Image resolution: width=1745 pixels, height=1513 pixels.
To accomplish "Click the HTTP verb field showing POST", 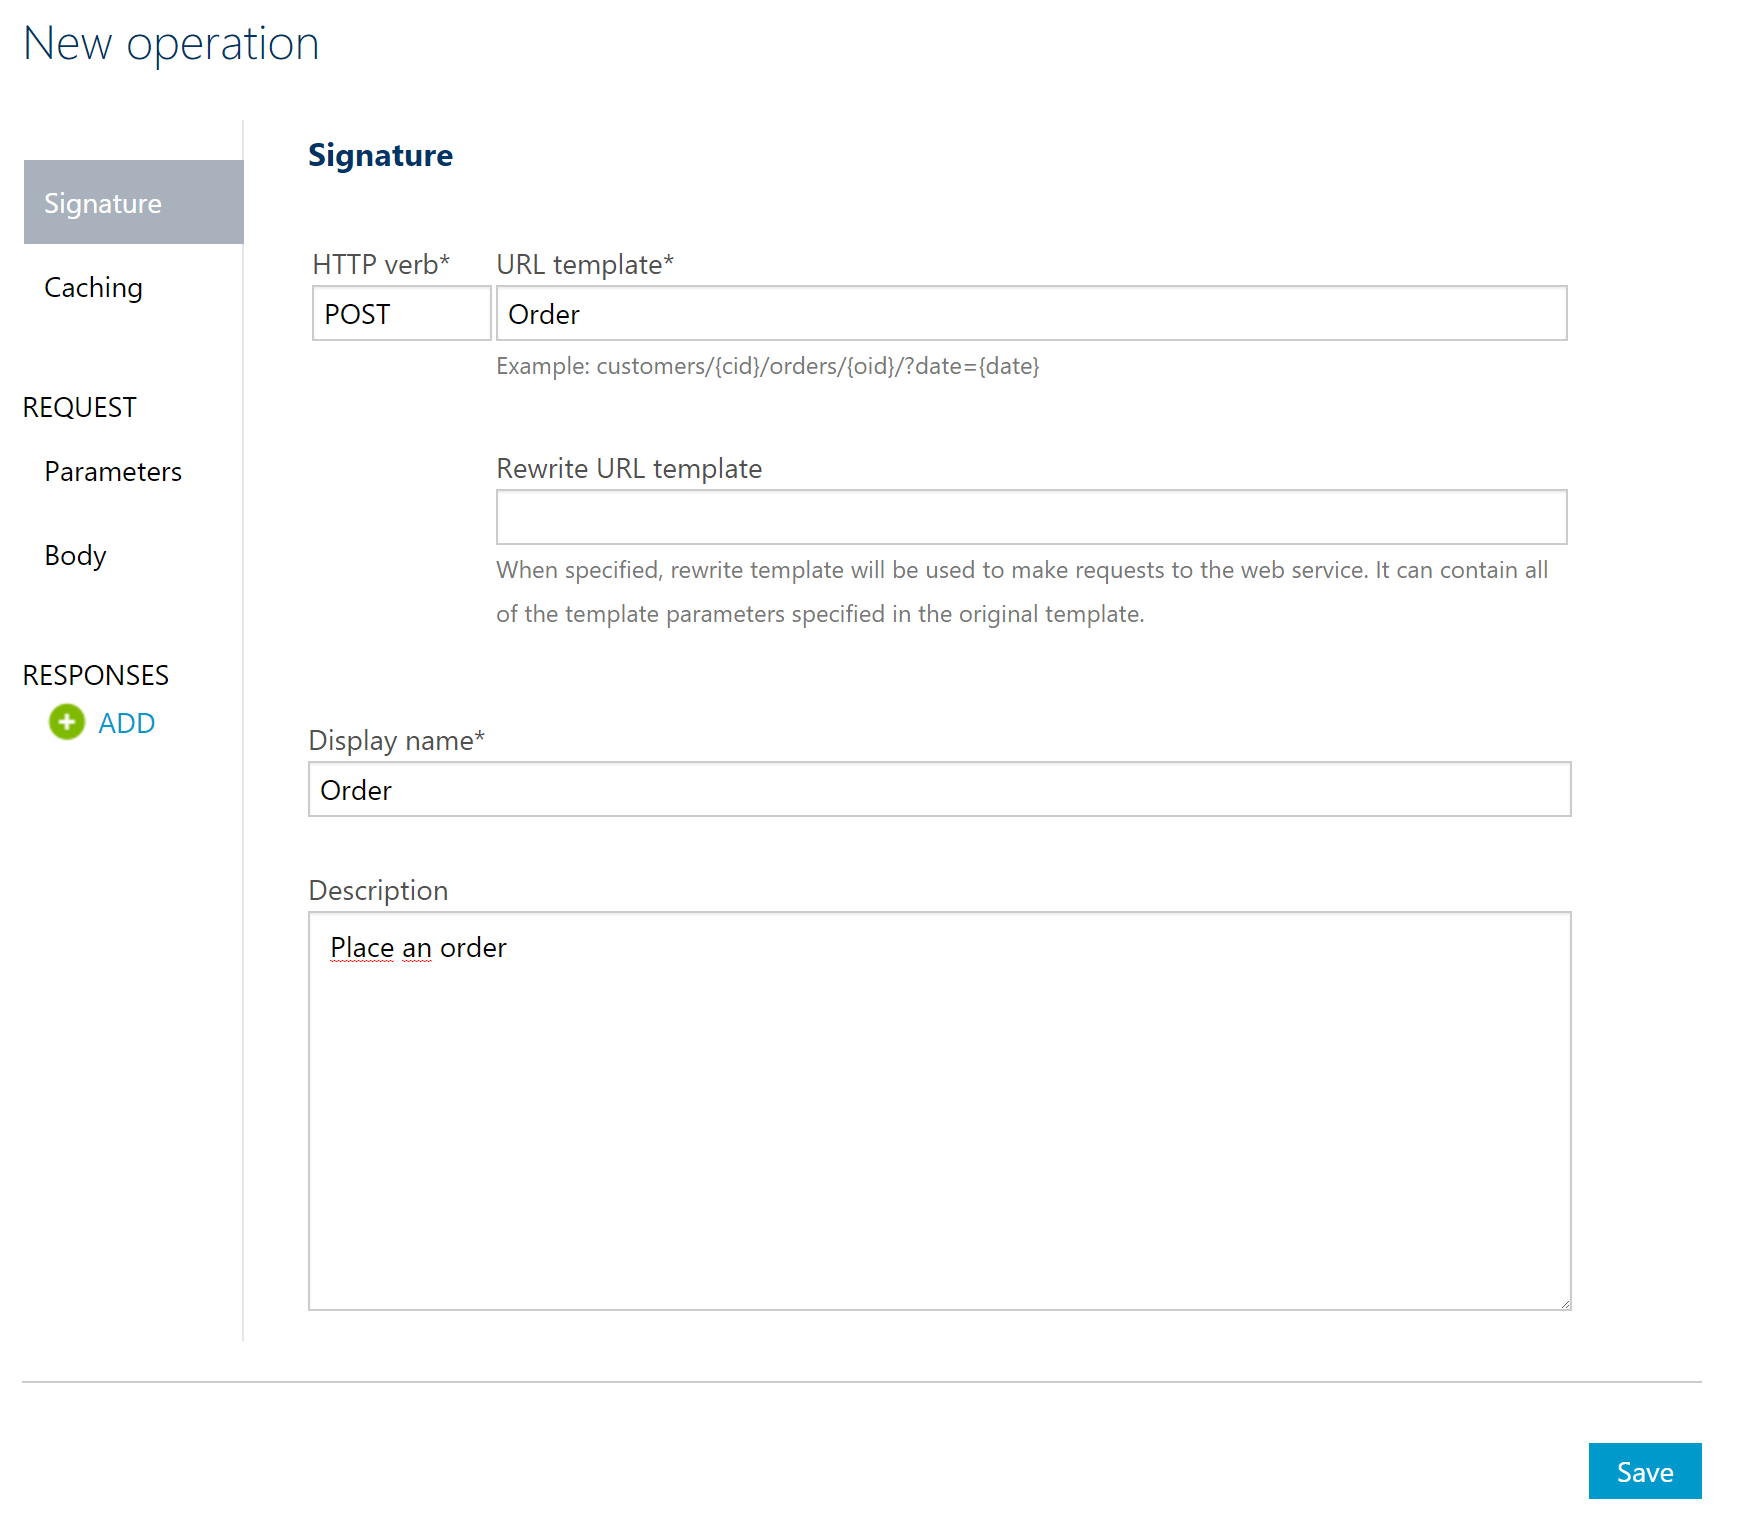I will click(x=400, y=313).
